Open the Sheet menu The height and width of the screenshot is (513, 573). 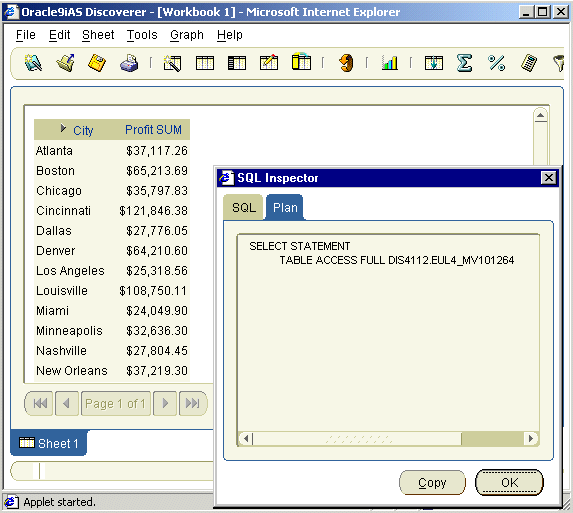(x=98, y=35)
